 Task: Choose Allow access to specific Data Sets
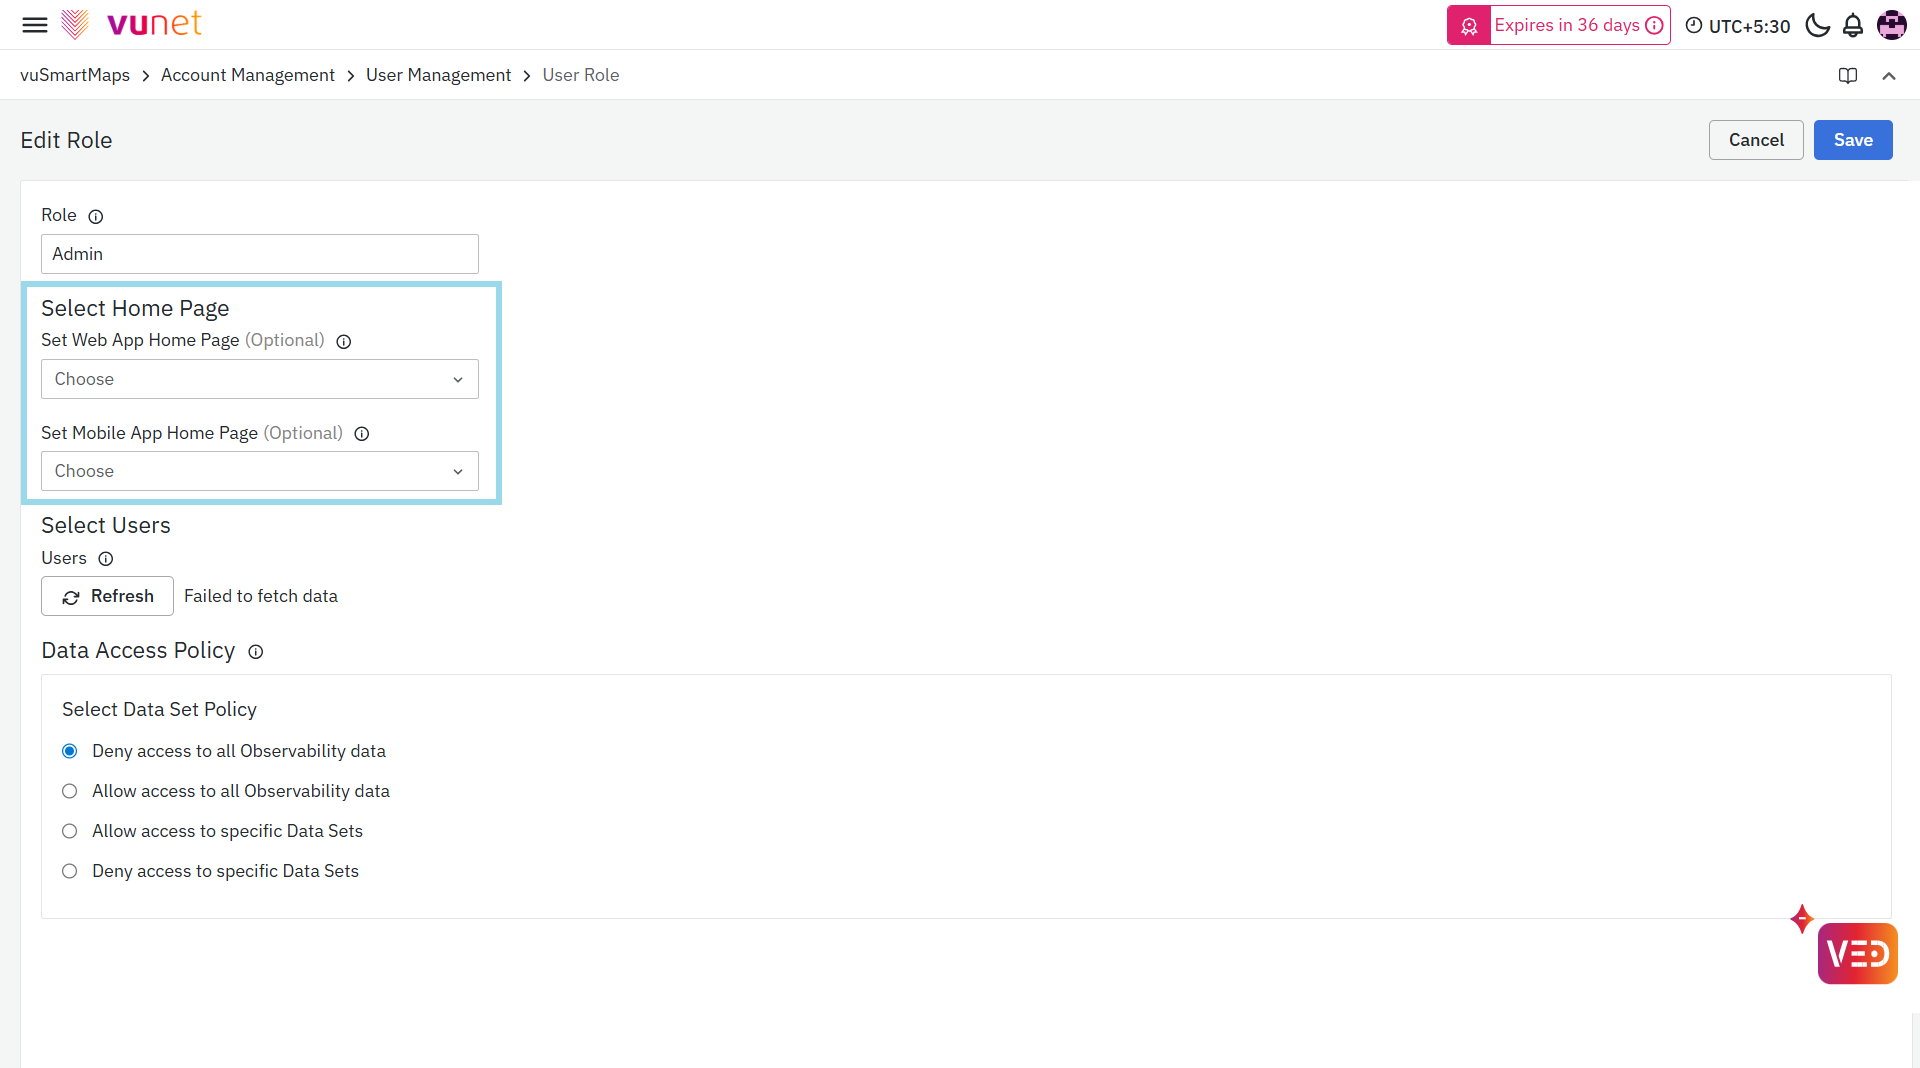tap(70, 831)
